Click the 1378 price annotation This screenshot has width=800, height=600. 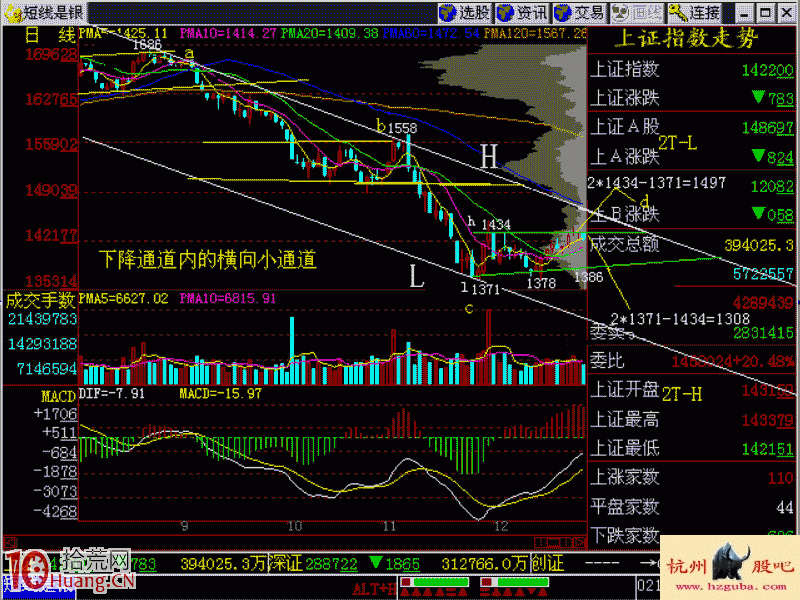tap(541, 283)
